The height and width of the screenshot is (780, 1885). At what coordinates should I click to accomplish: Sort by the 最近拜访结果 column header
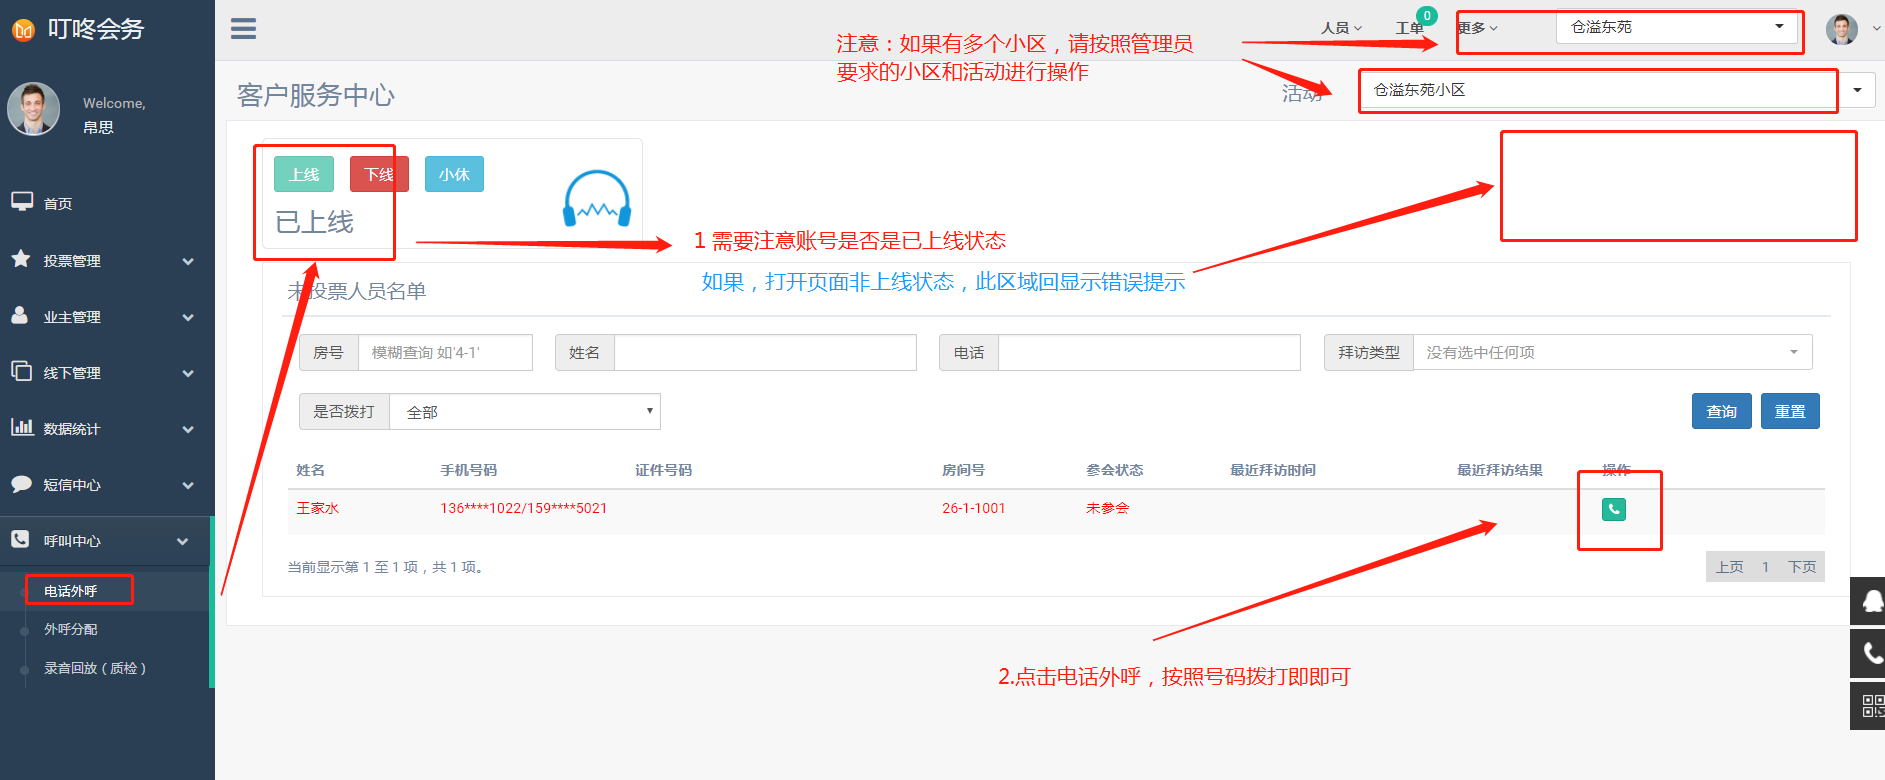[x=1499, y=470]
